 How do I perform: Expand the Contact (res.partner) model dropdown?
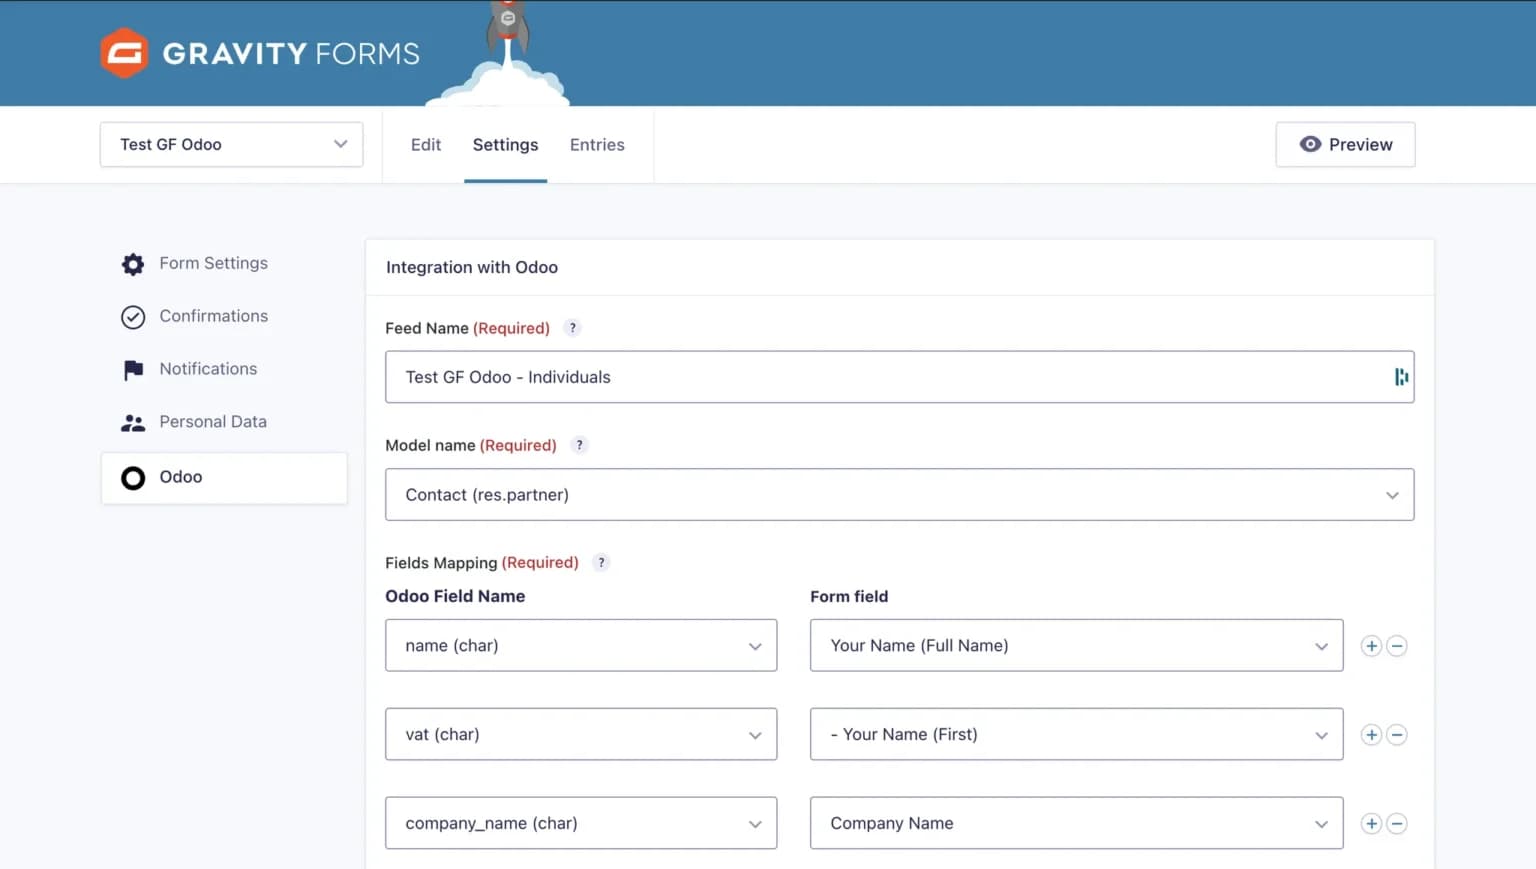point(899,495)
